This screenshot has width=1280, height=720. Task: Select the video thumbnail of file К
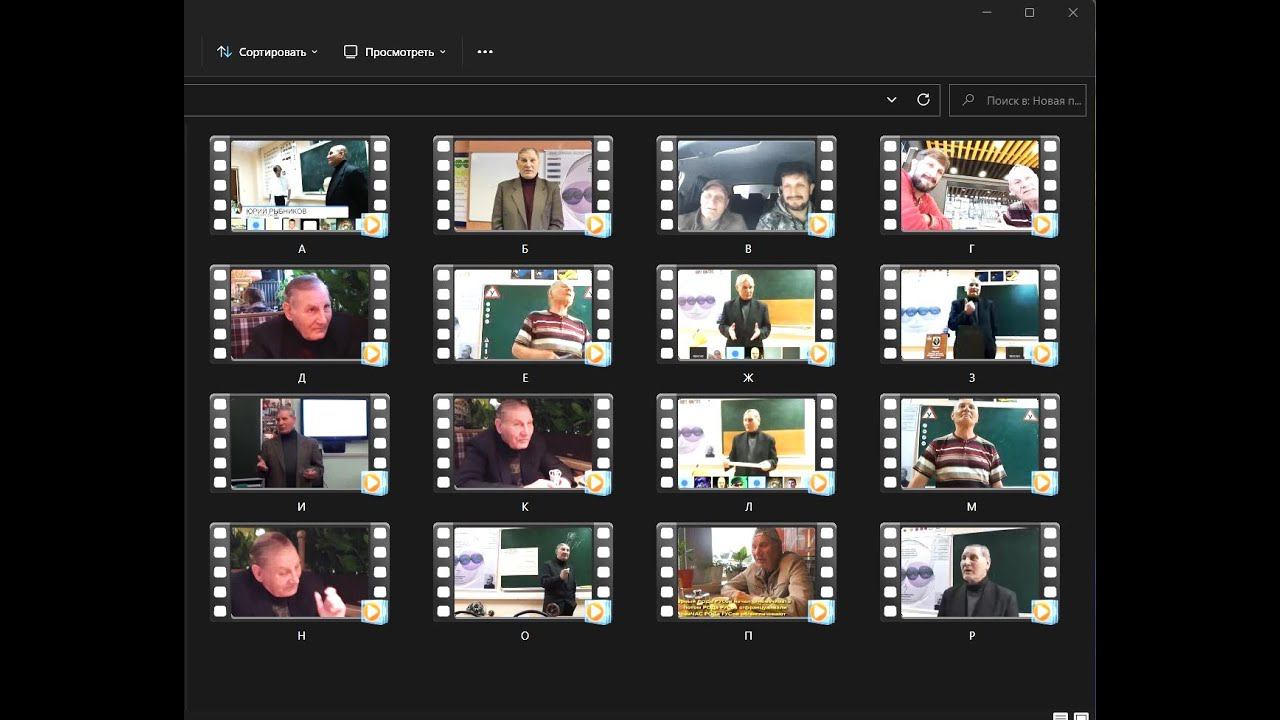pos(523,444)
